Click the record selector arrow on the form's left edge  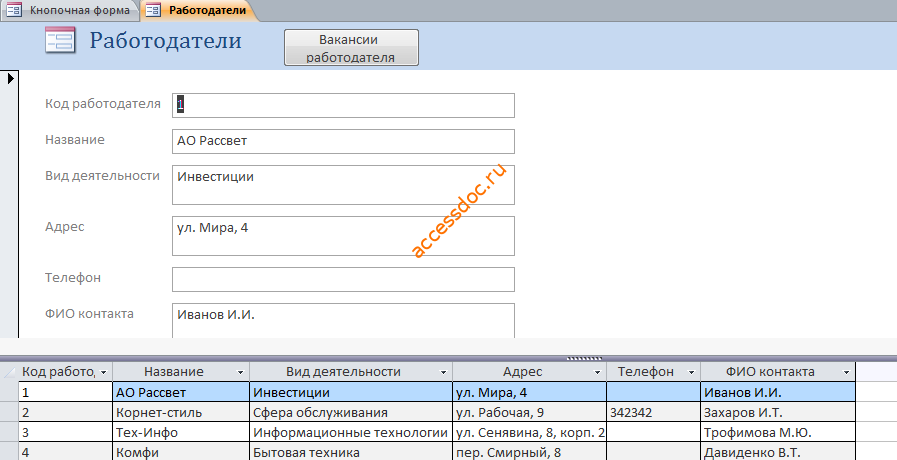coord(10,78)
